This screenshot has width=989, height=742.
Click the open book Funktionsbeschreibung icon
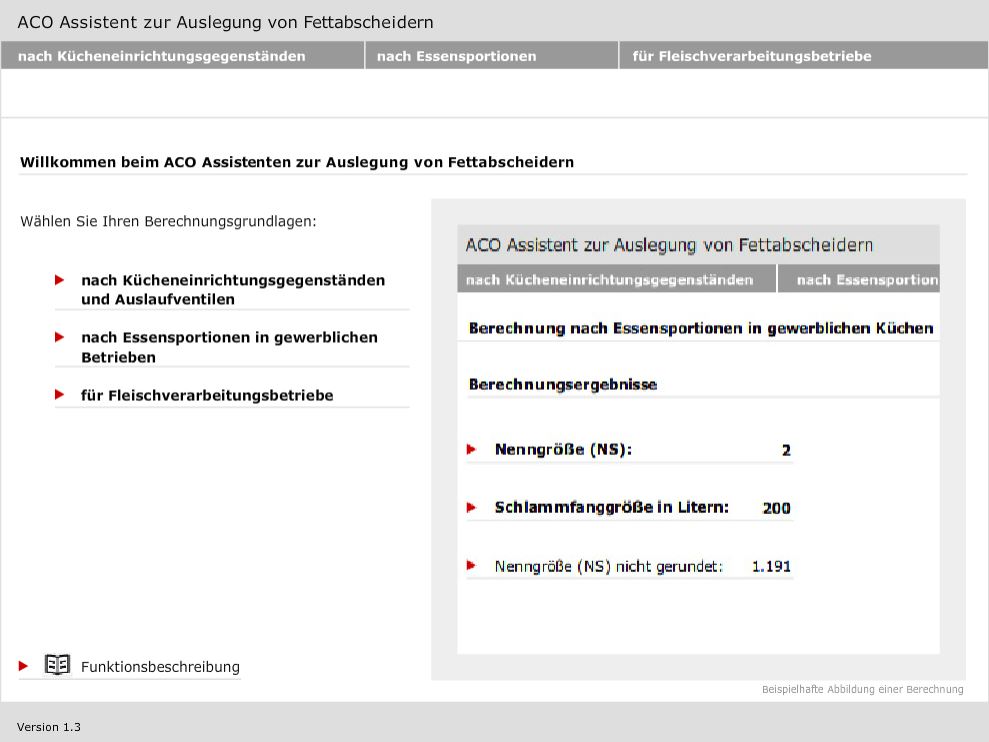click(57, 664)
